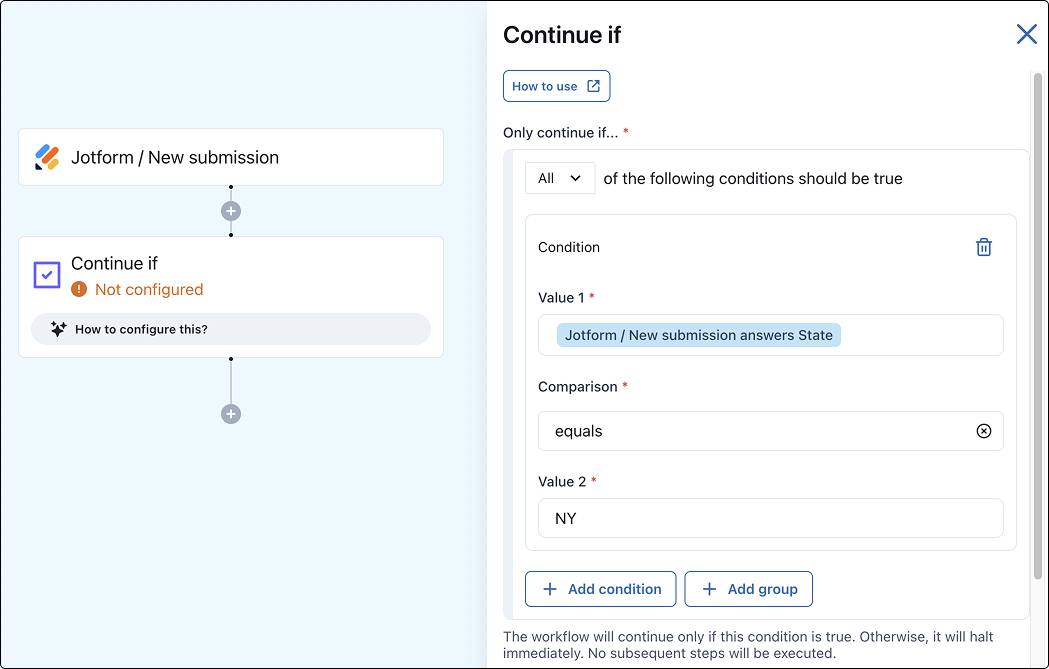
Task: Click the Add group button
Action: (x=749, y=589)
